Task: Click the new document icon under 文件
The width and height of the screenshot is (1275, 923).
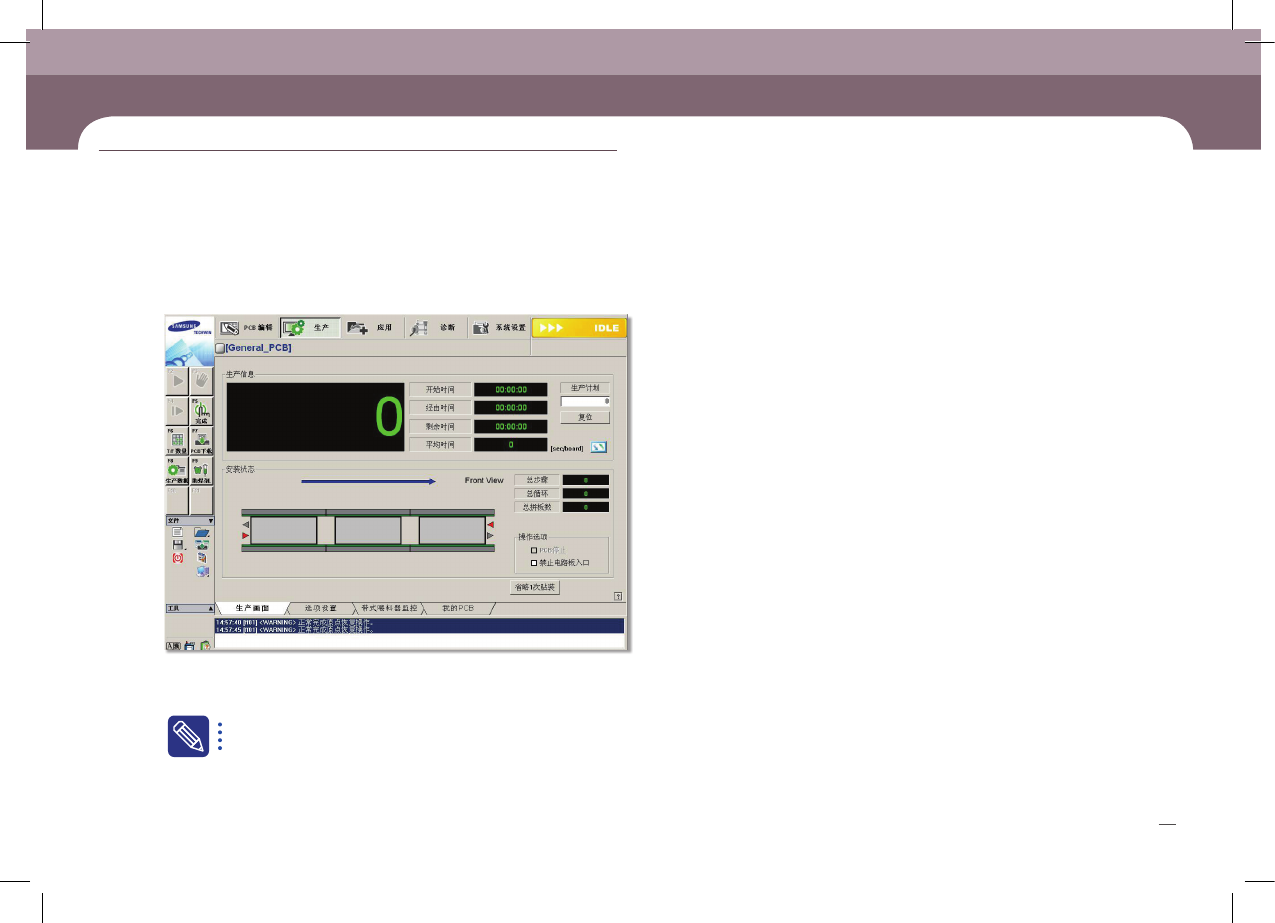Action: [x=177, y=532]
